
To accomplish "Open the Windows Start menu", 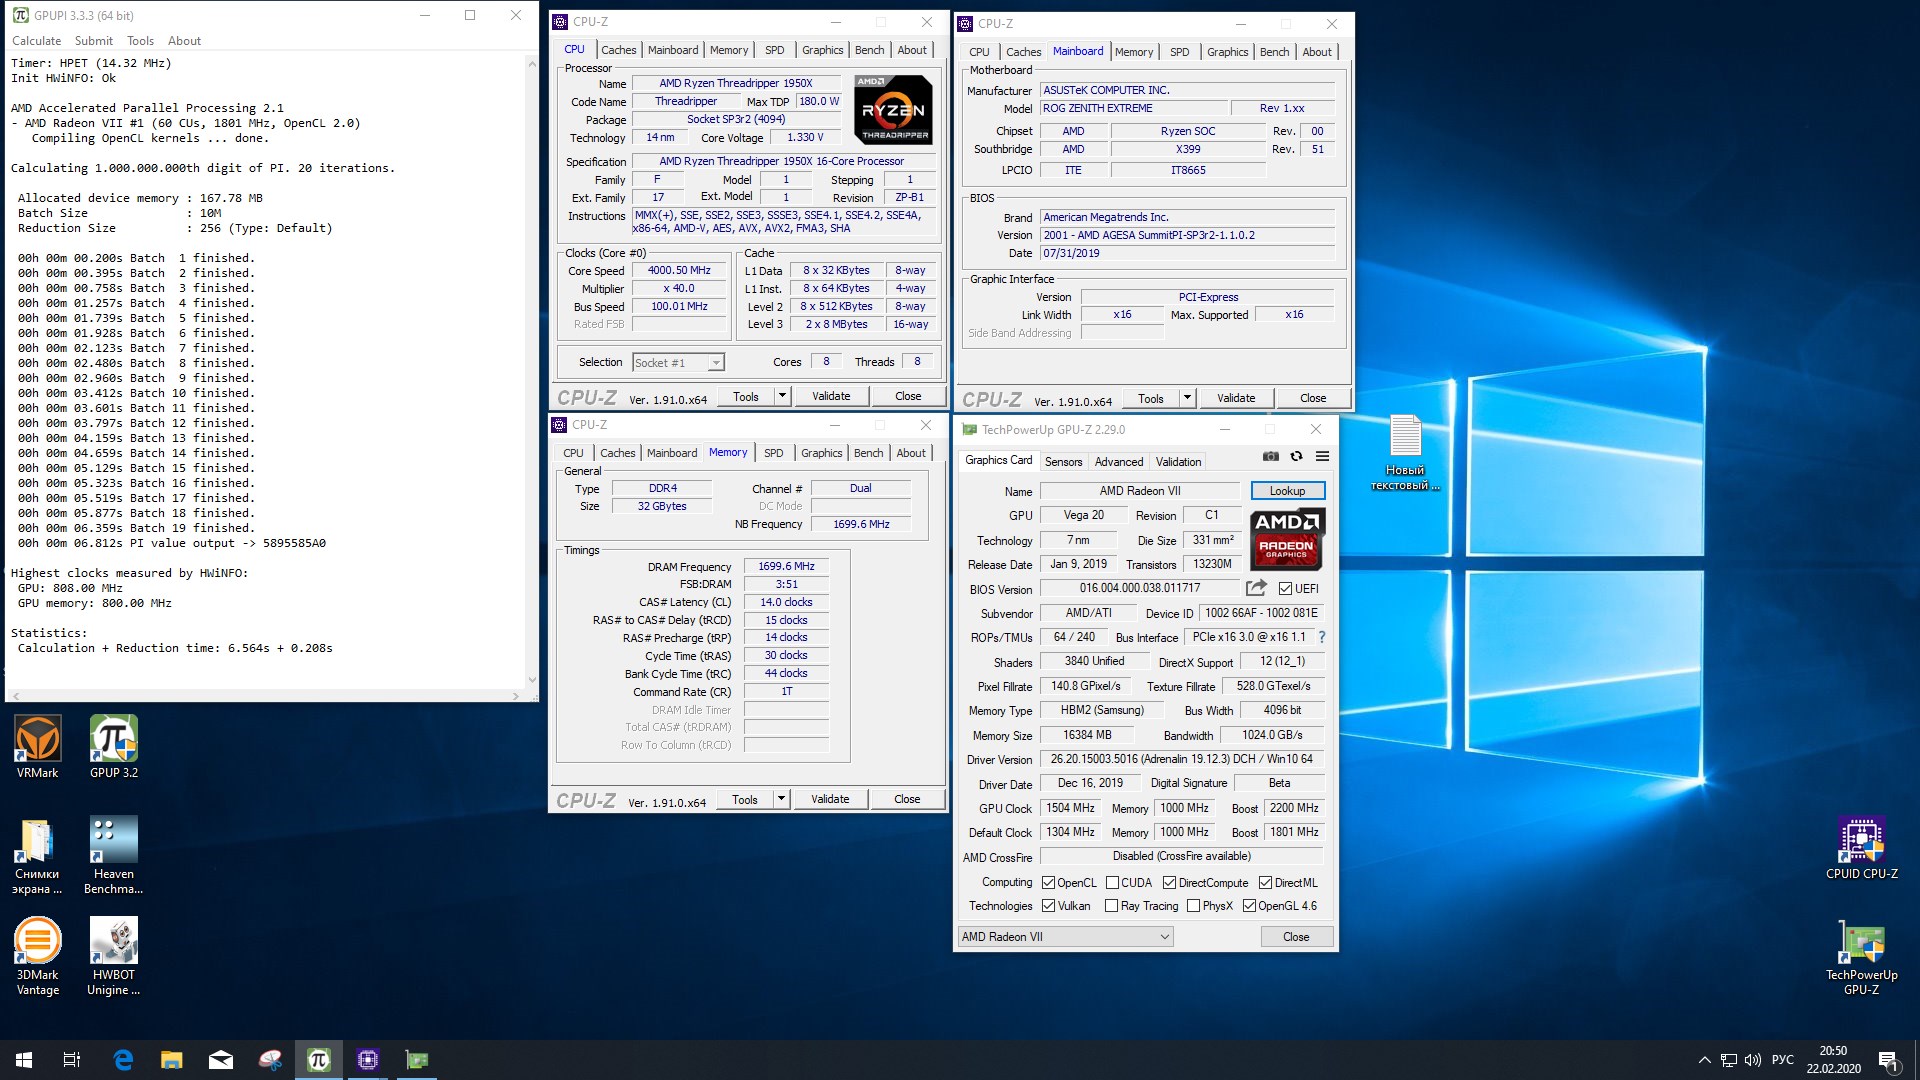I will [x=24, y=1060].
